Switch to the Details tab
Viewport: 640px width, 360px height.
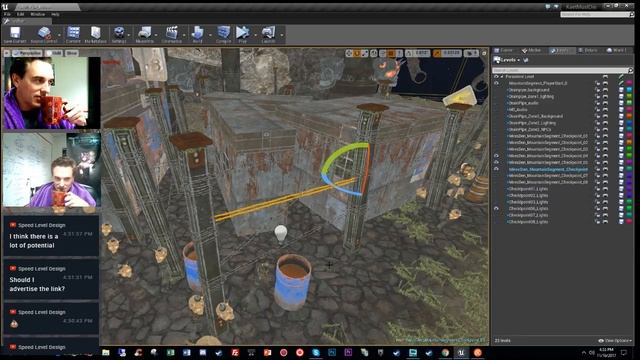click(588, 50)
